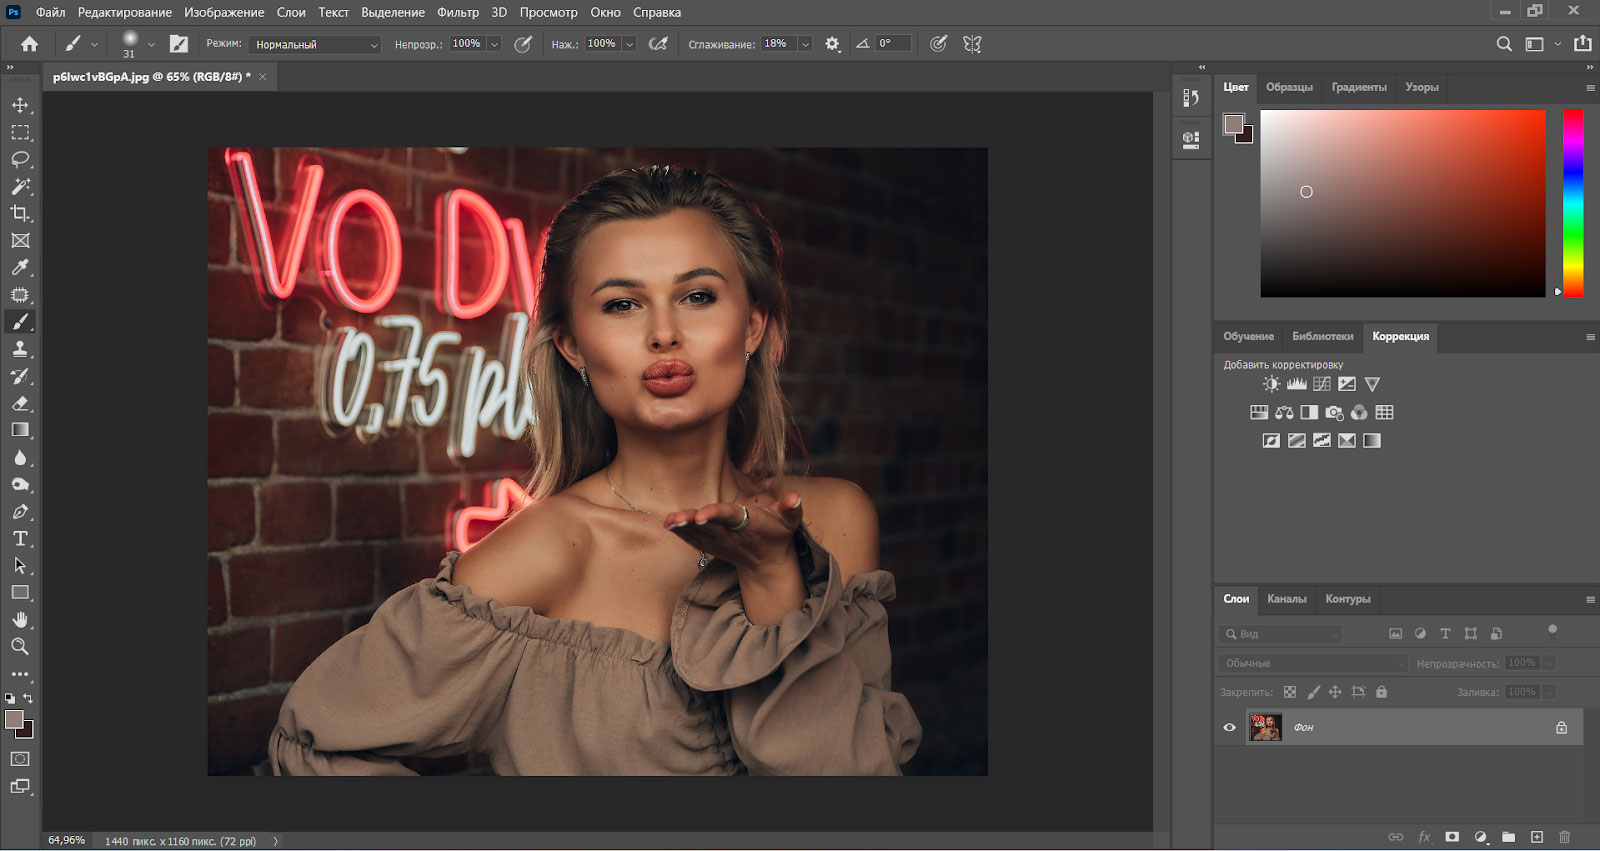Select the Blur tool

pyautogui.click(x=20, y=457)
